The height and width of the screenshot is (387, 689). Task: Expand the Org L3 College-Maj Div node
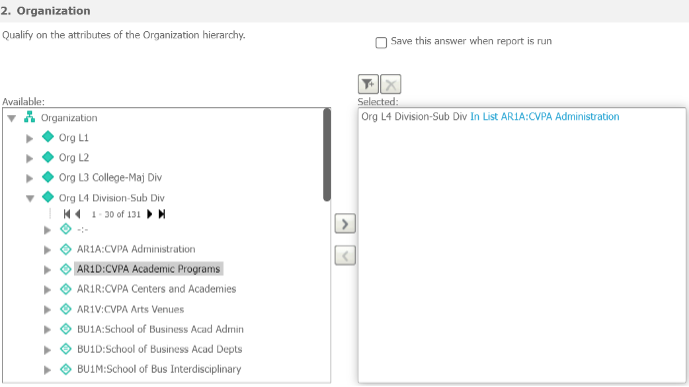click(x=29, y=178)
